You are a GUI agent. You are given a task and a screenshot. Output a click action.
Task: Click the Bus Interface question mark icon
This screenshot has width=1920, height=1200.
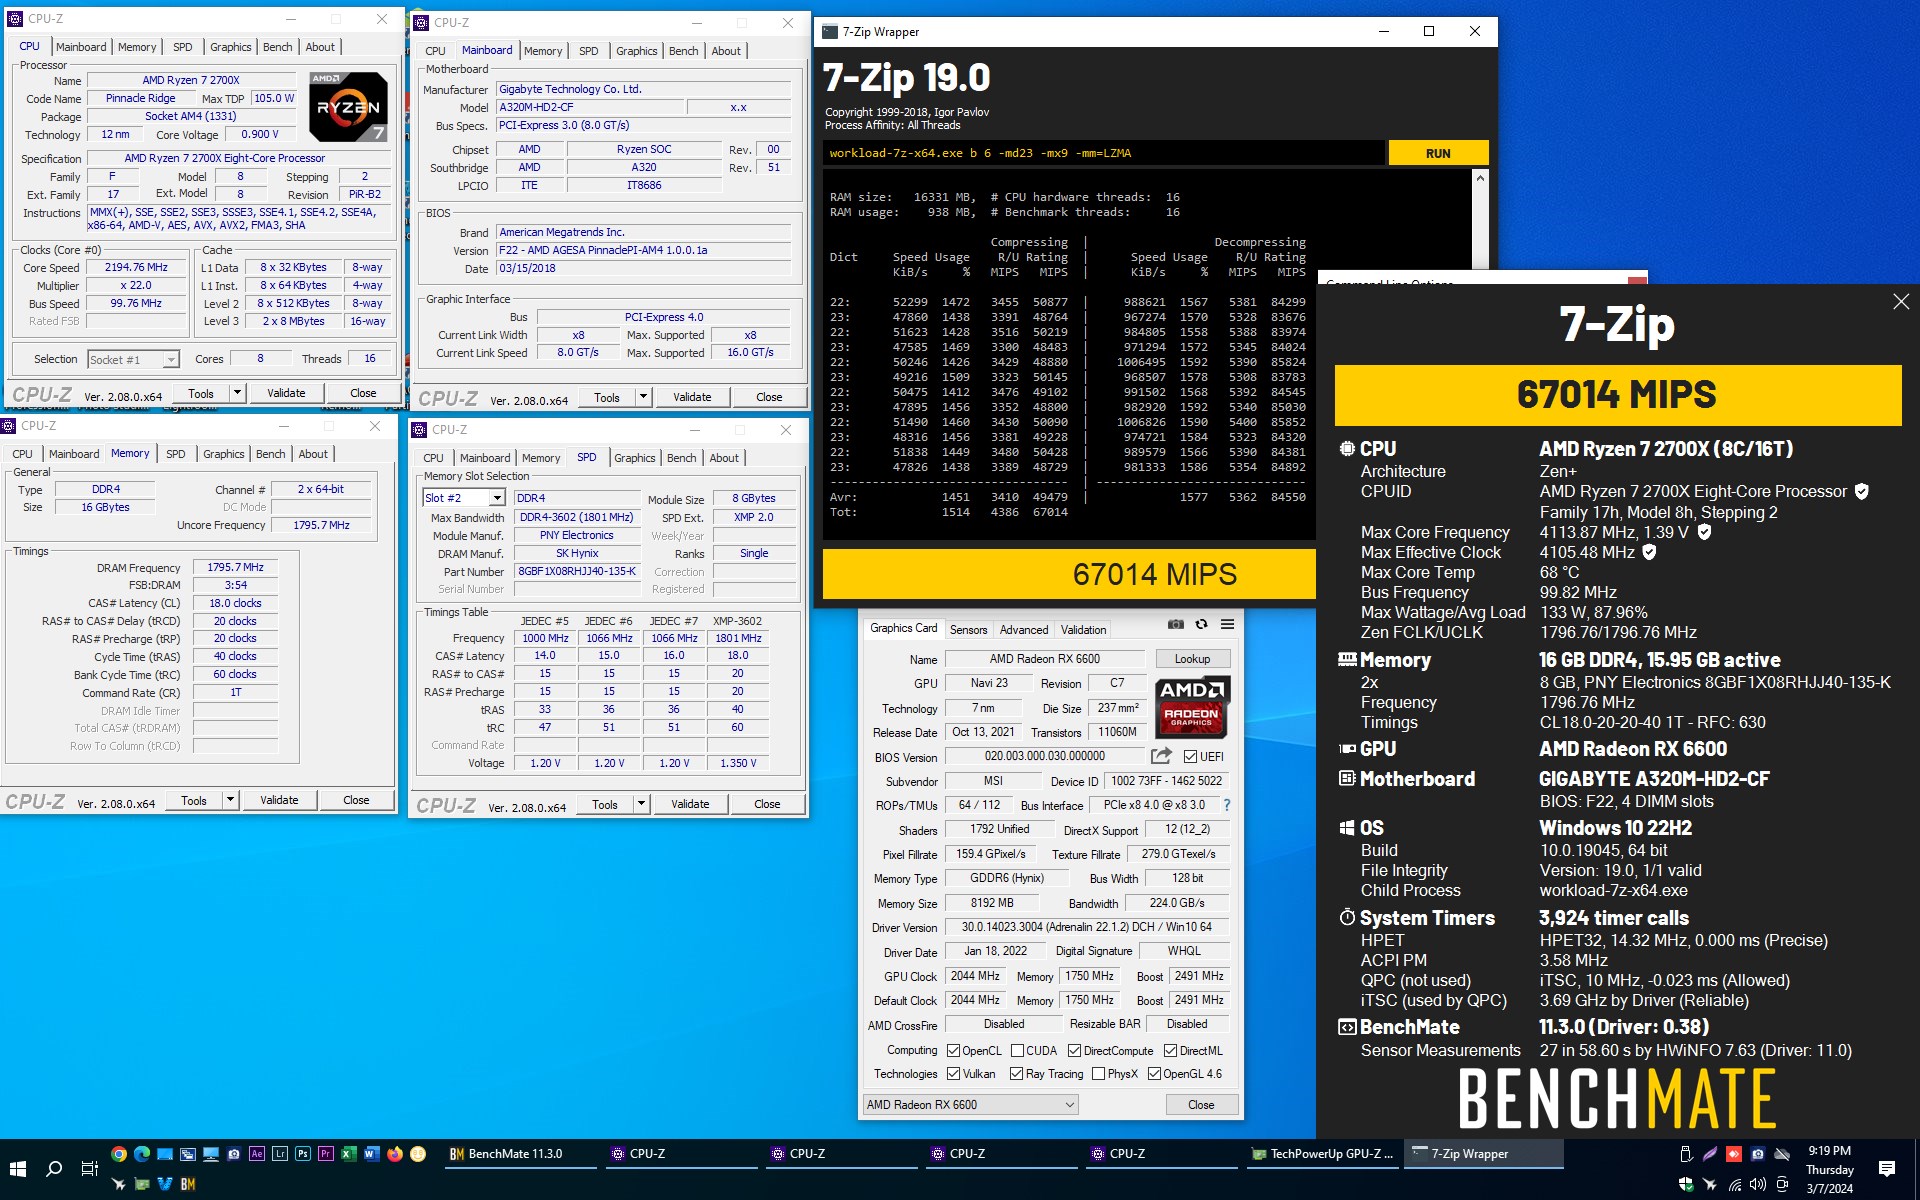1227,805
